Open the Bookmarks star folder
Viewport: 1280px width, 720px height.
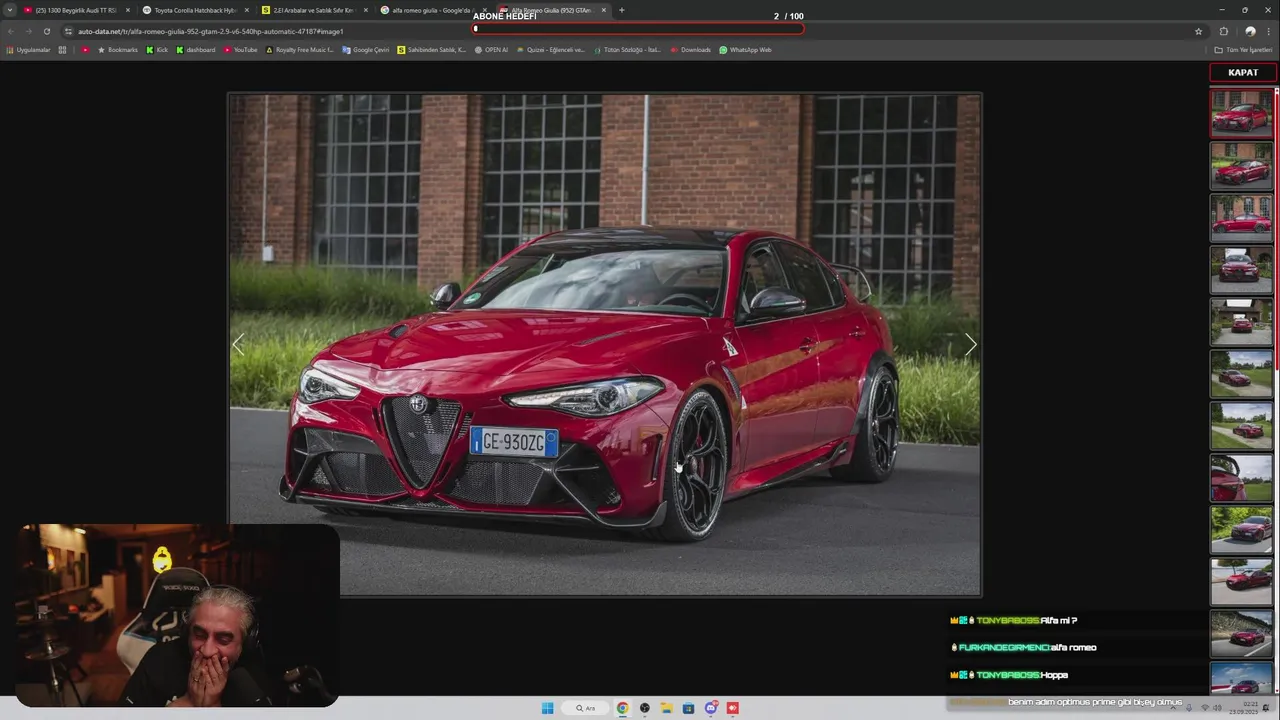(x=118, y=50)
